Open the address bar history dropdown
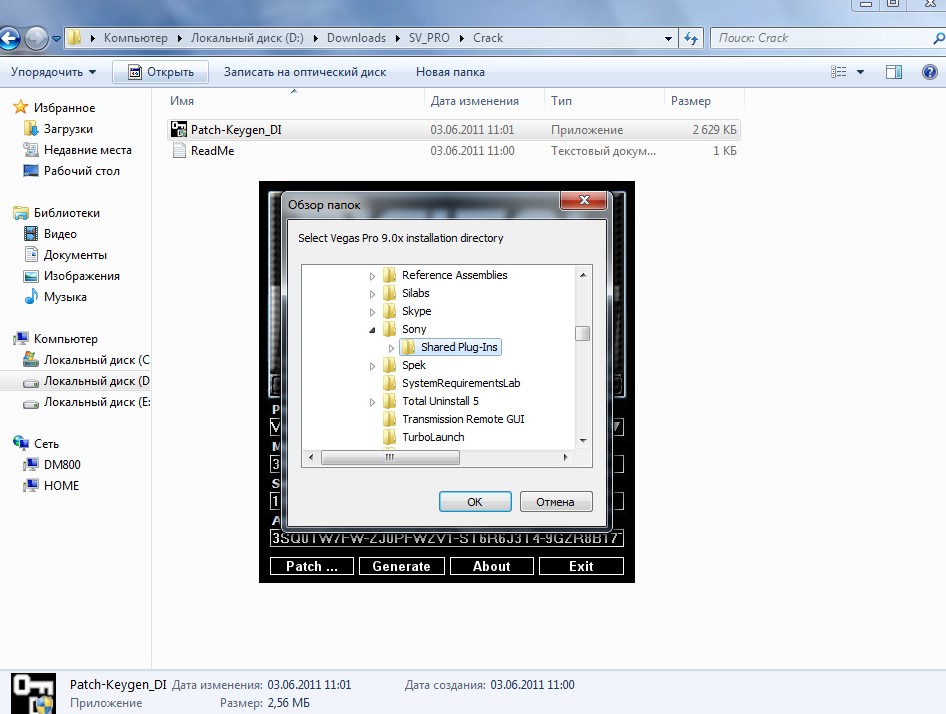The width and height of the screenshot is (946, 714). [x=668, y=39]
